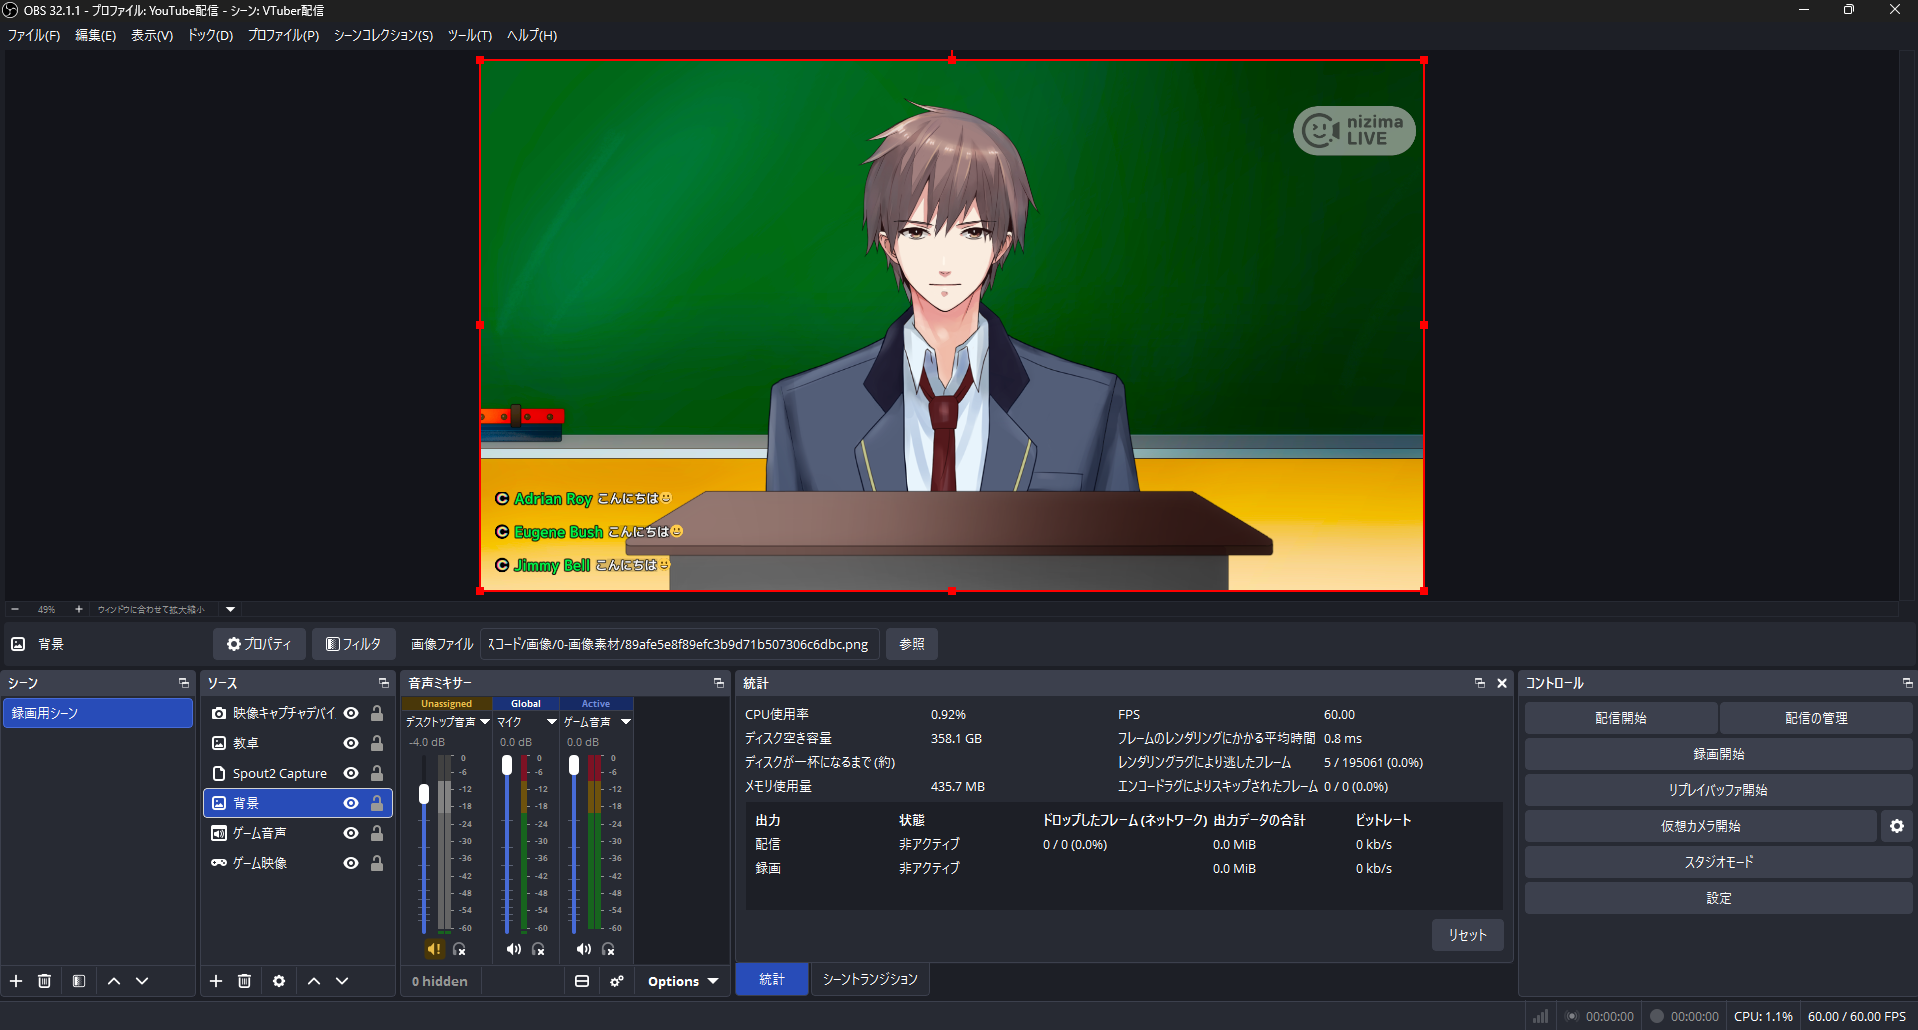Float the 音声ミキサー dock with its popout icon
Viewport: 1918px width, 1030px height.
tap(719, 683)
